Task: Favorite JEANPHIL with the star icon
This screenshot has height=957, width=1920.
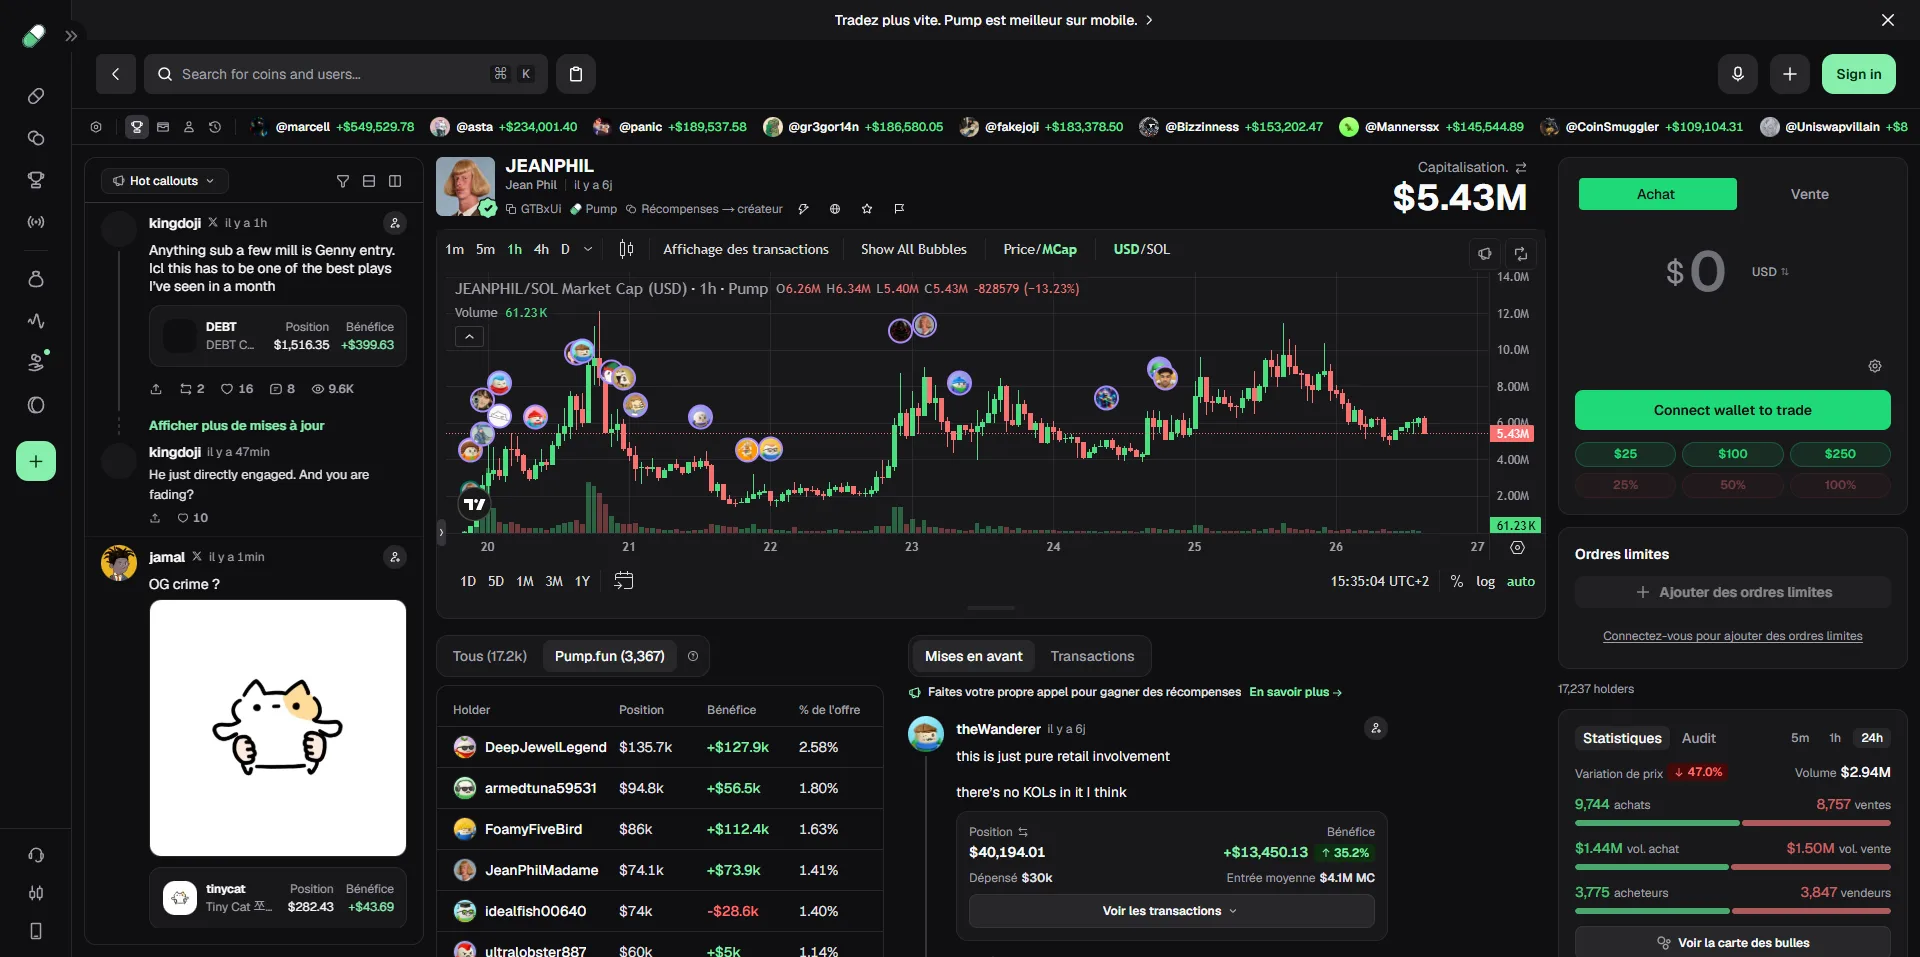Action: coord(867,209)
